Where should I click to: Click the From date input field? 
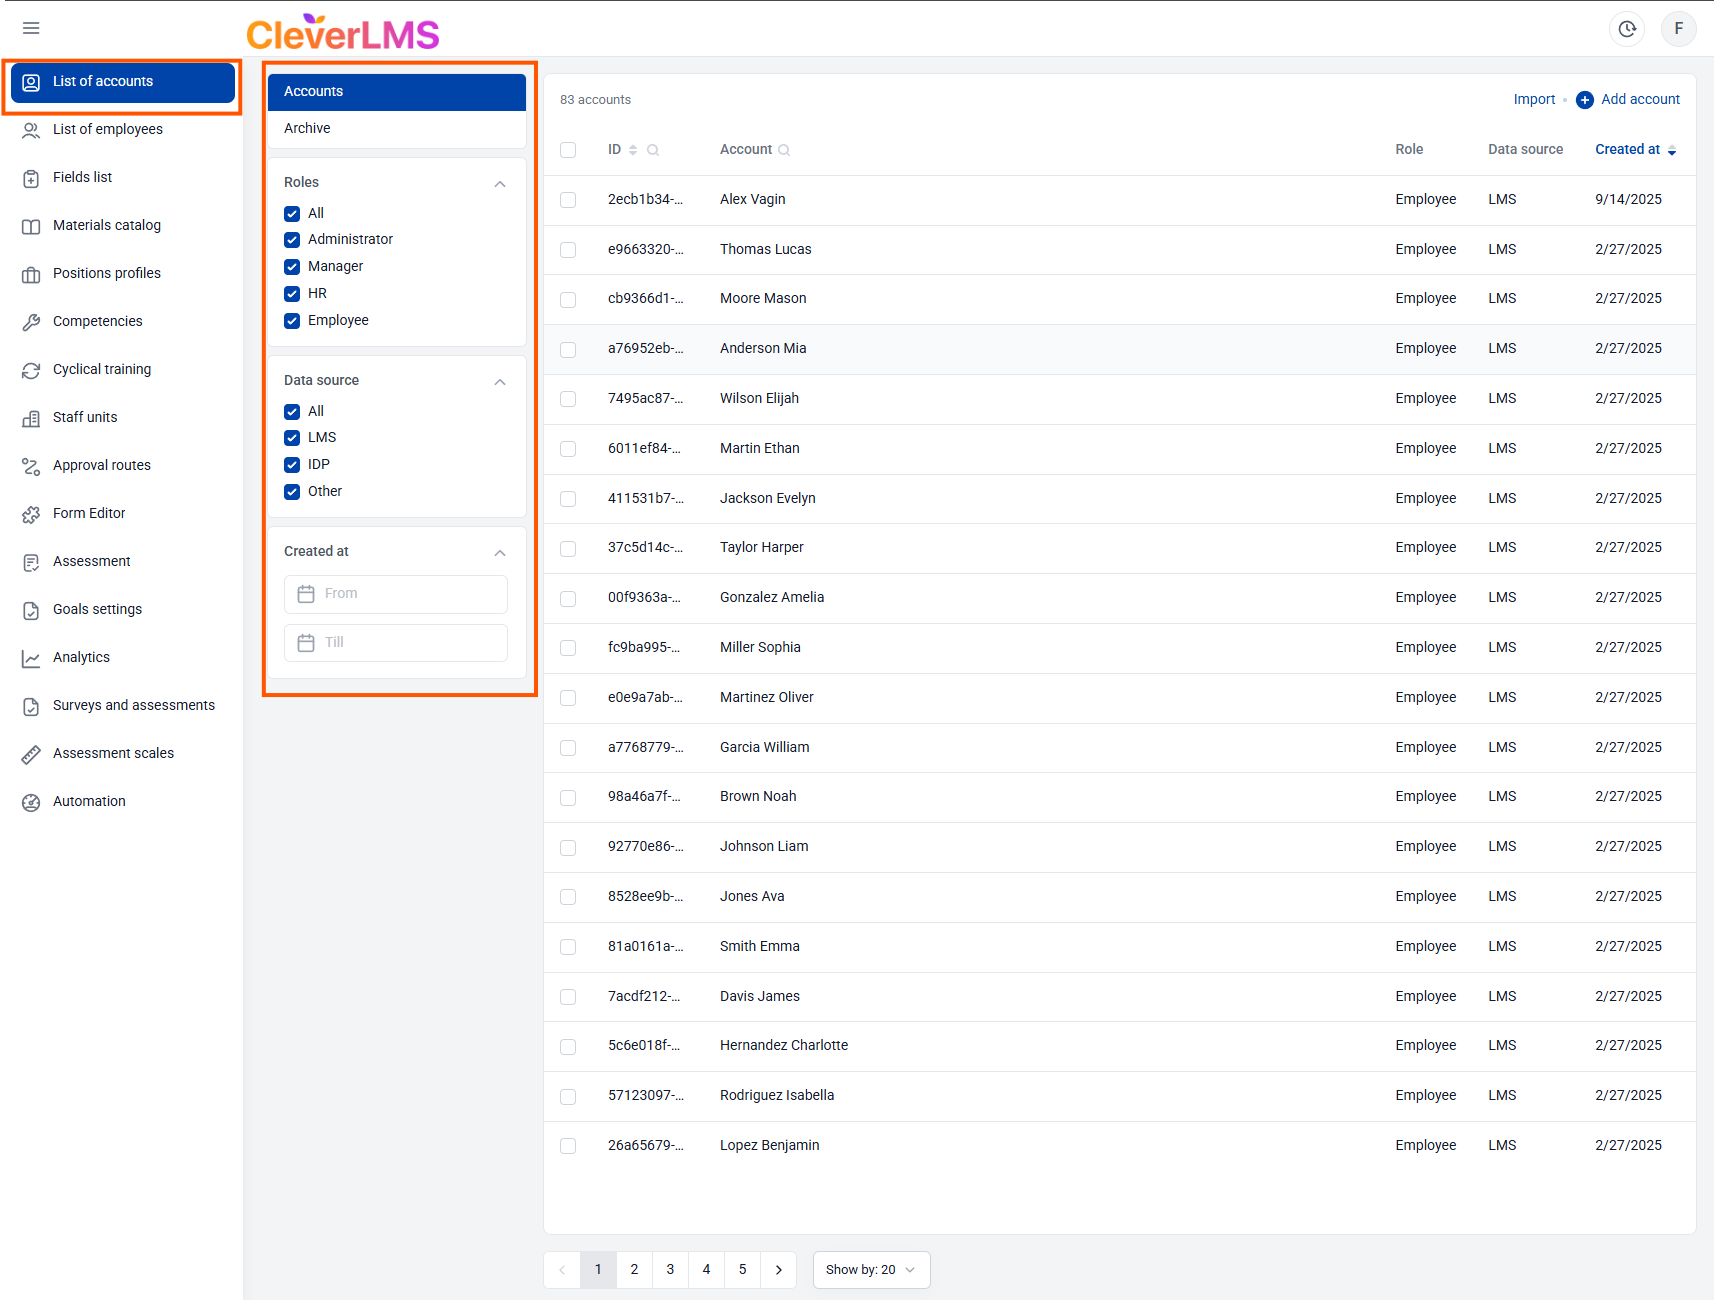click(x=396, y=594)
